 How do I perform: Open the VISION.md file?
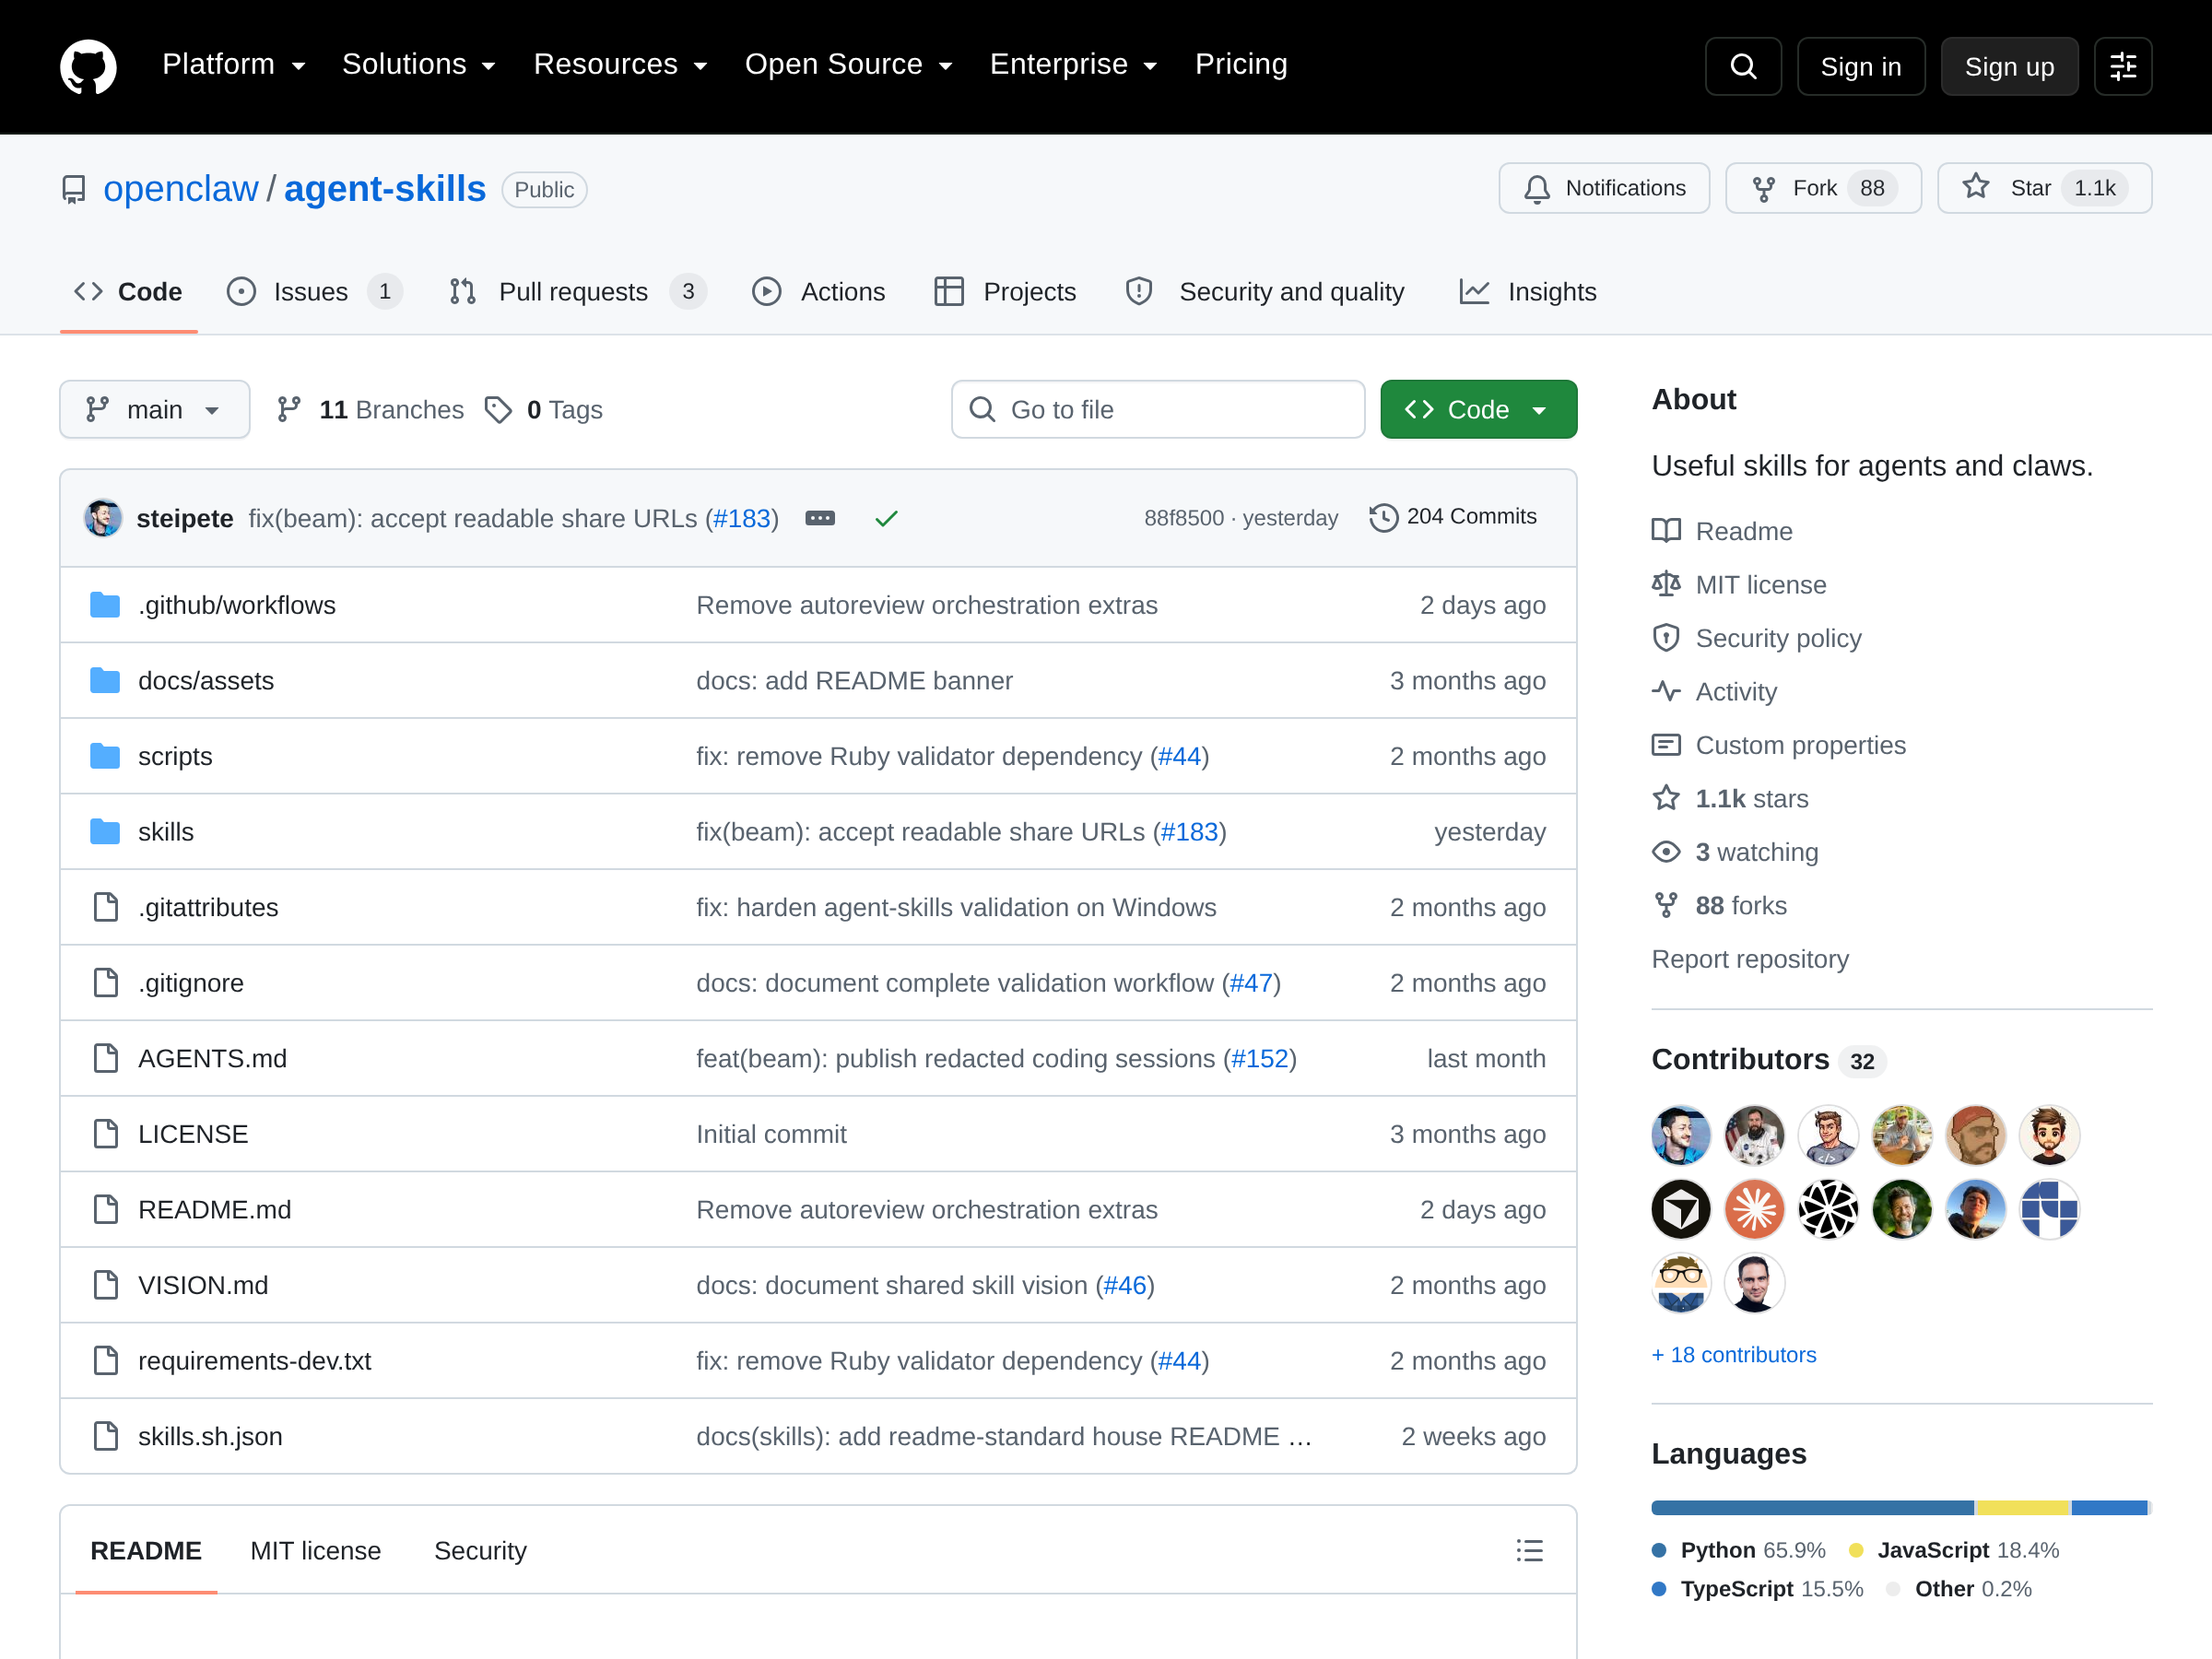tap(203, 1284)
